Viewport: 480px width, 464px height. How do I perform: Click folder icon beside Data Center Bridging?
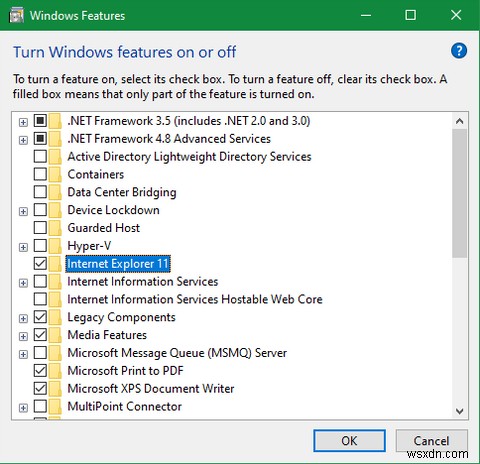tap(55, 192)
